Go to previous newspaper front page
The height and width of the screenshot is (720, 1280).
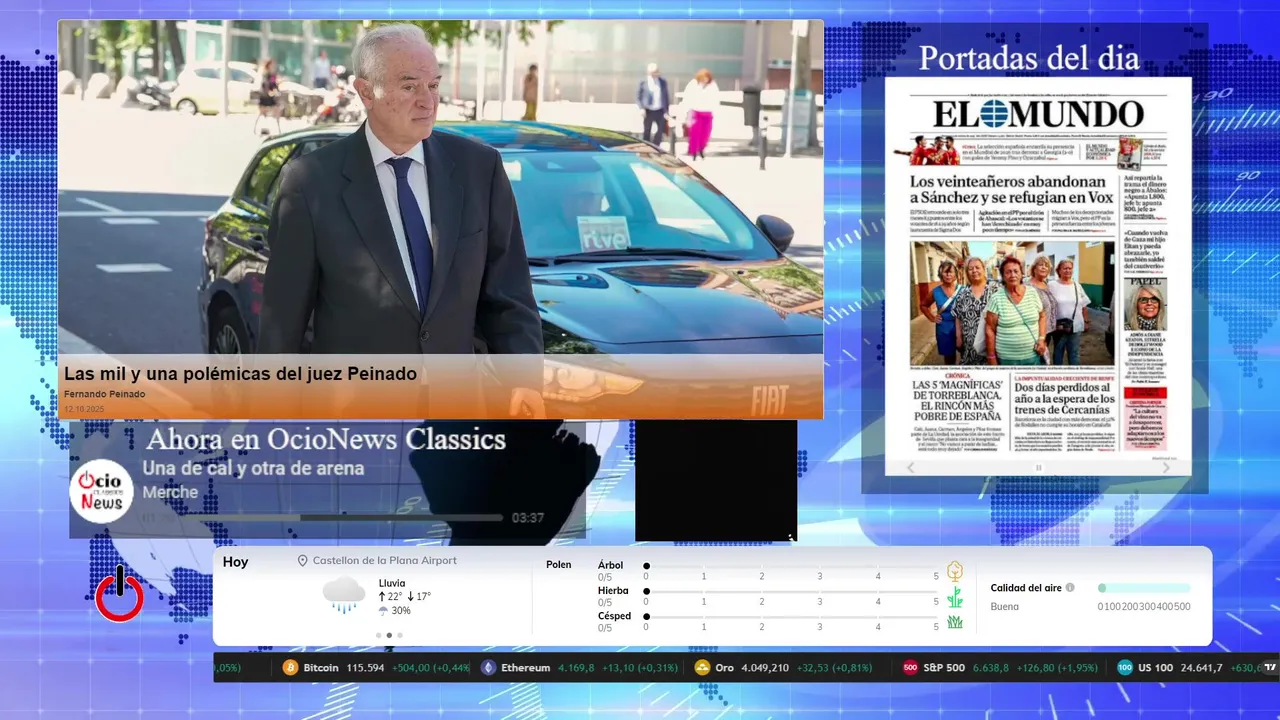pos(911,468)
